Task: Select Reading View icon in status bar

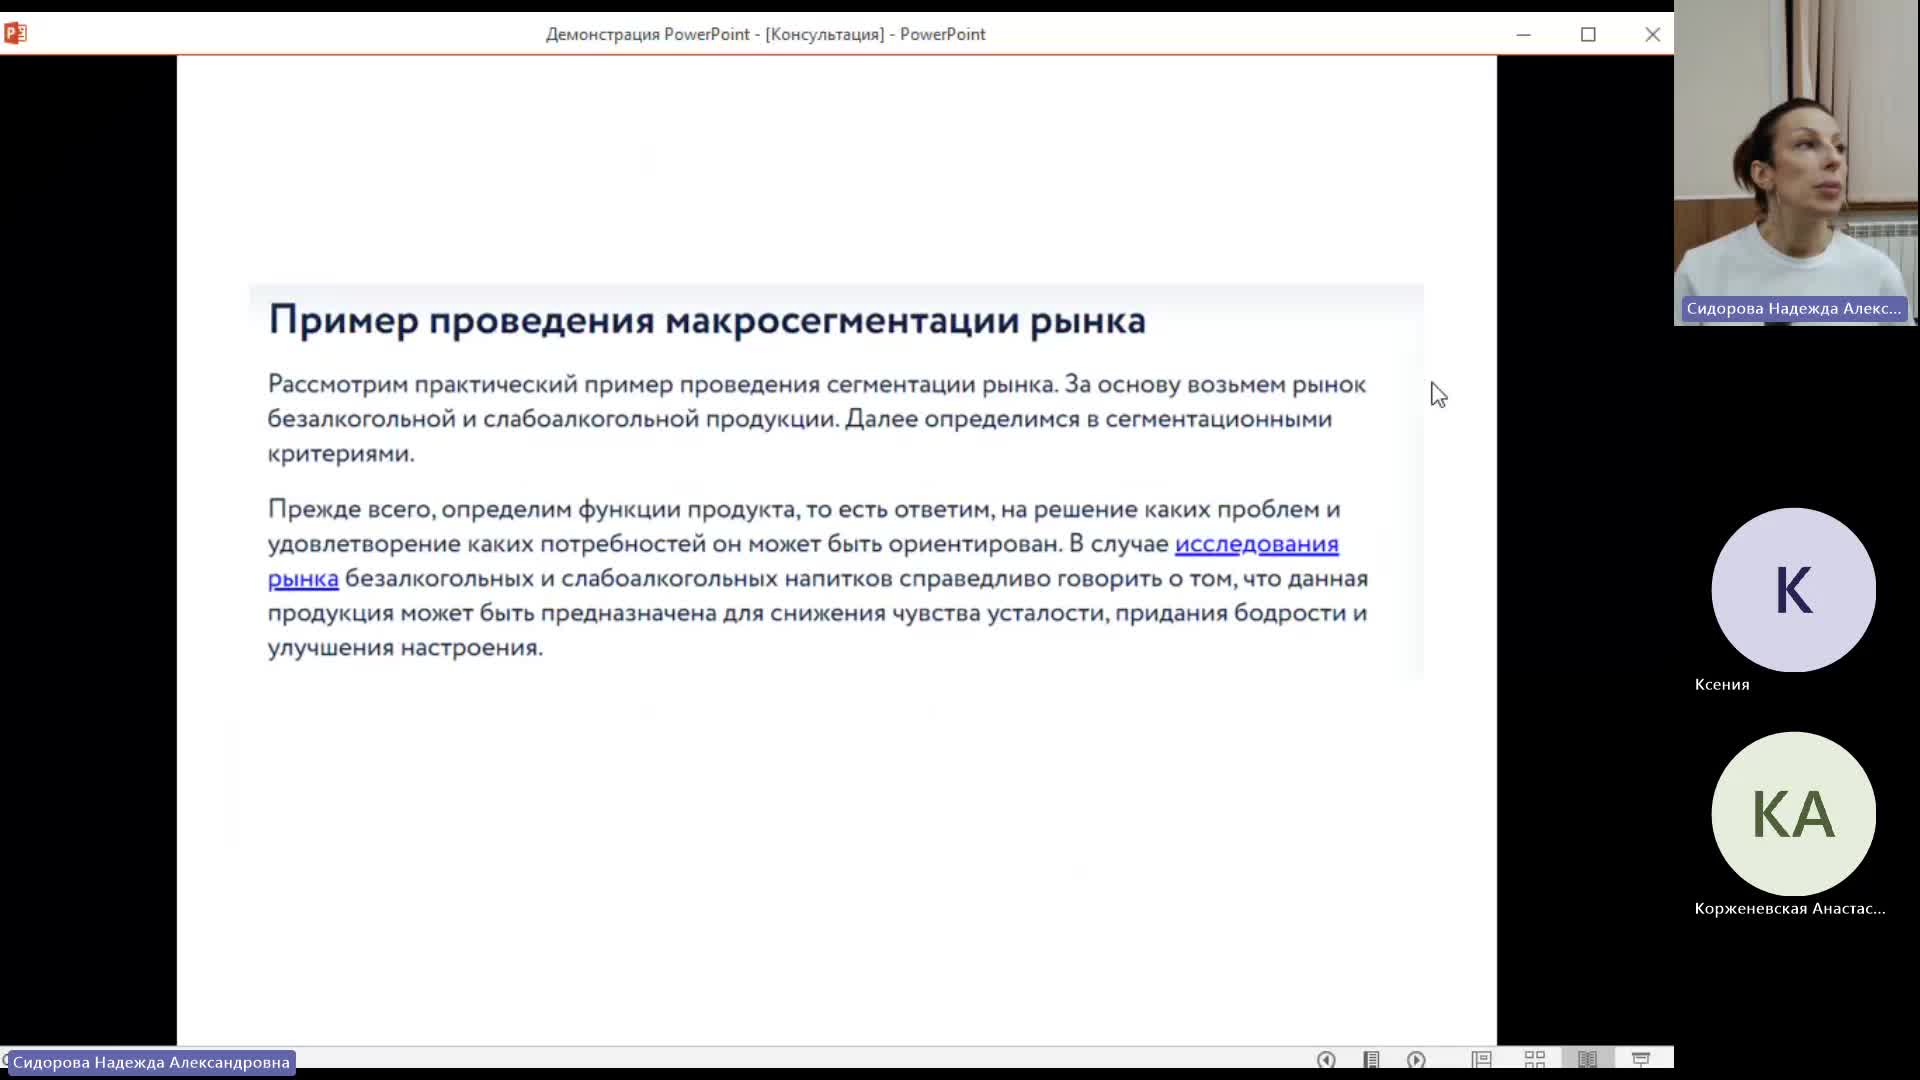Action: pyautogui.click(x=1587, y=1059)
